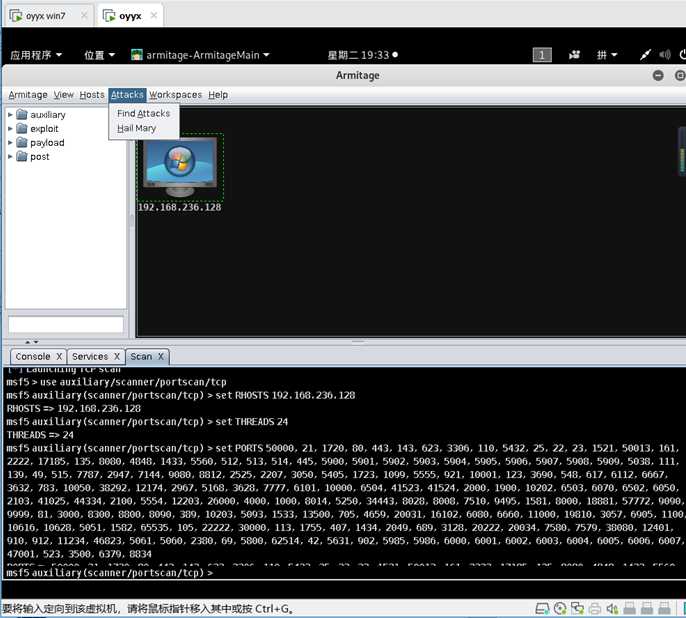Click the 'RHOSTS => 192.168.236.128' output line

tap(74, 409)
